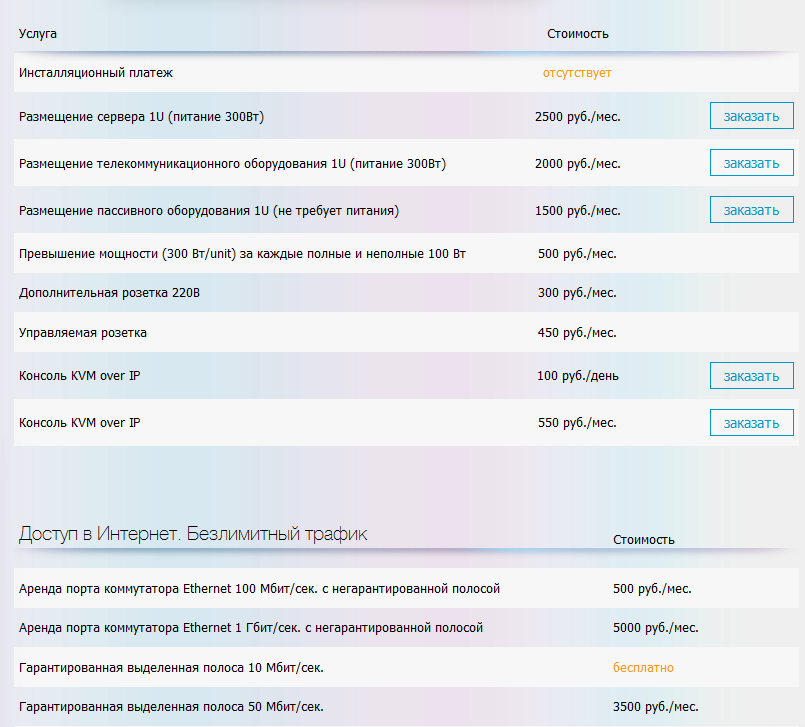Click the '5000 руб./мес.' price
The image size is (805, 727).
655,628
